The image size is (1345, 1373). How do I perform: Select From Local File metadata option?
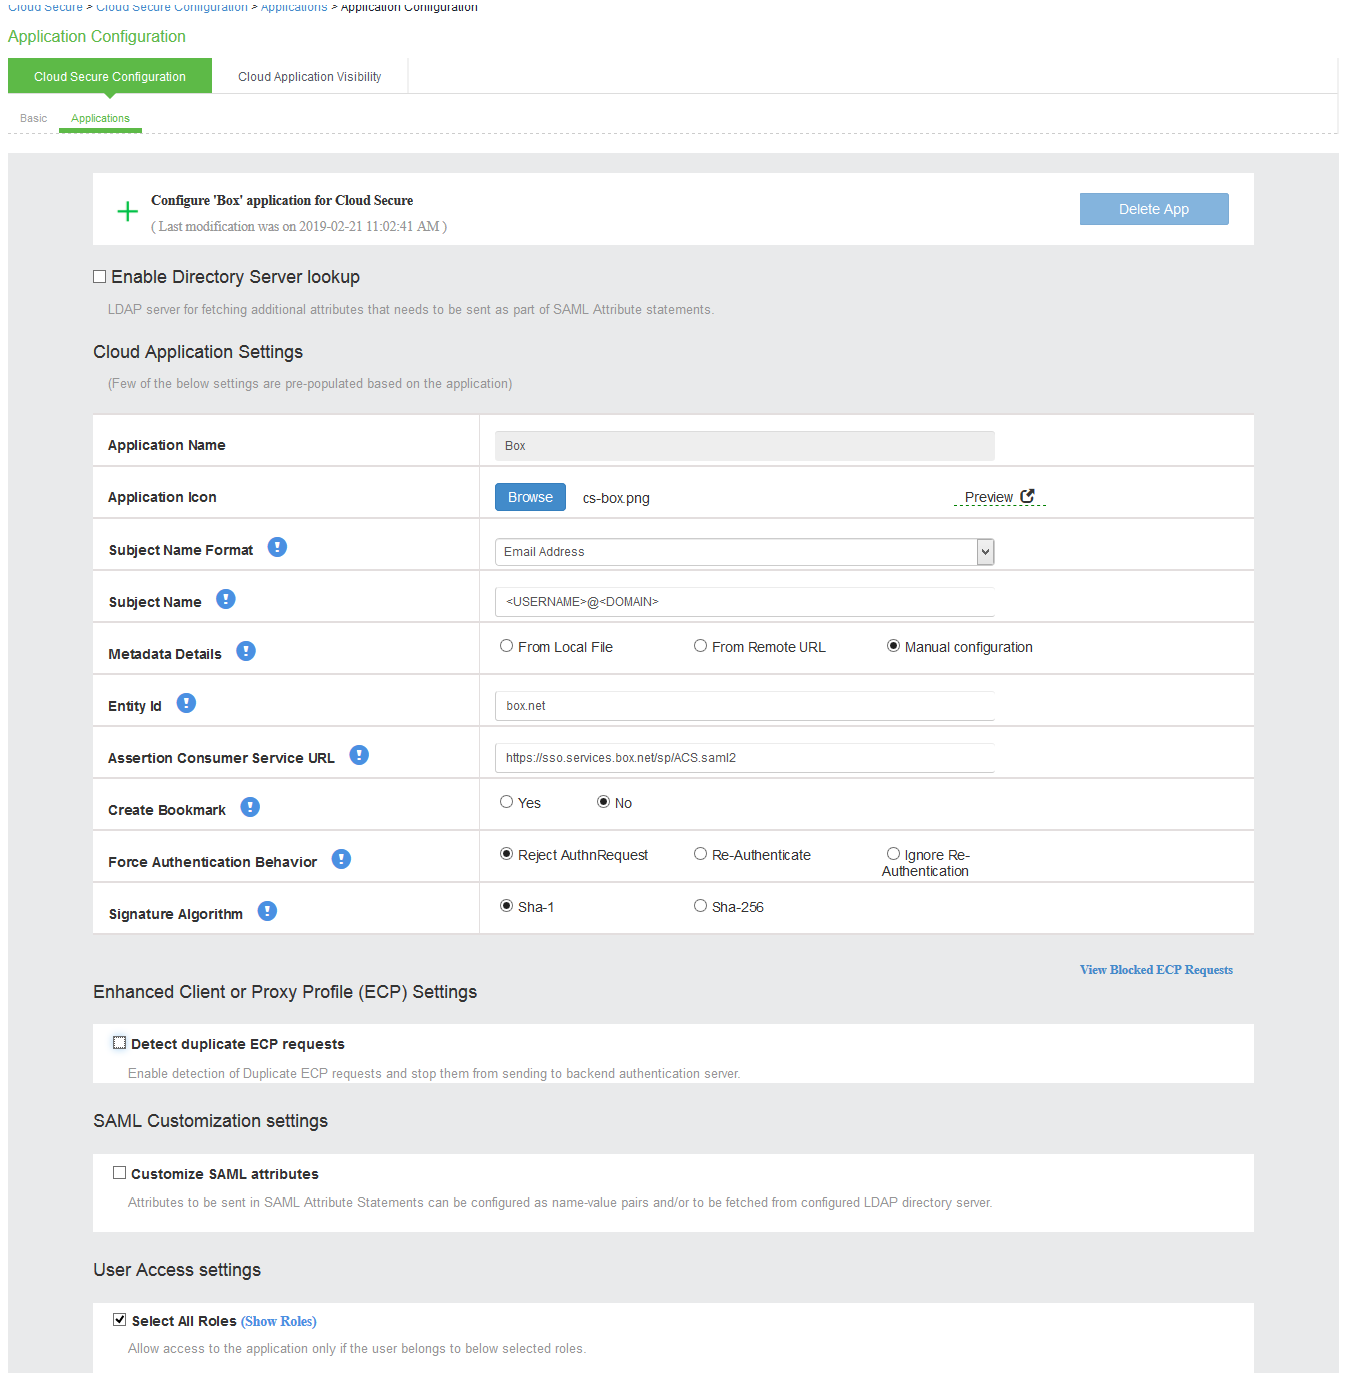[507, 646]
